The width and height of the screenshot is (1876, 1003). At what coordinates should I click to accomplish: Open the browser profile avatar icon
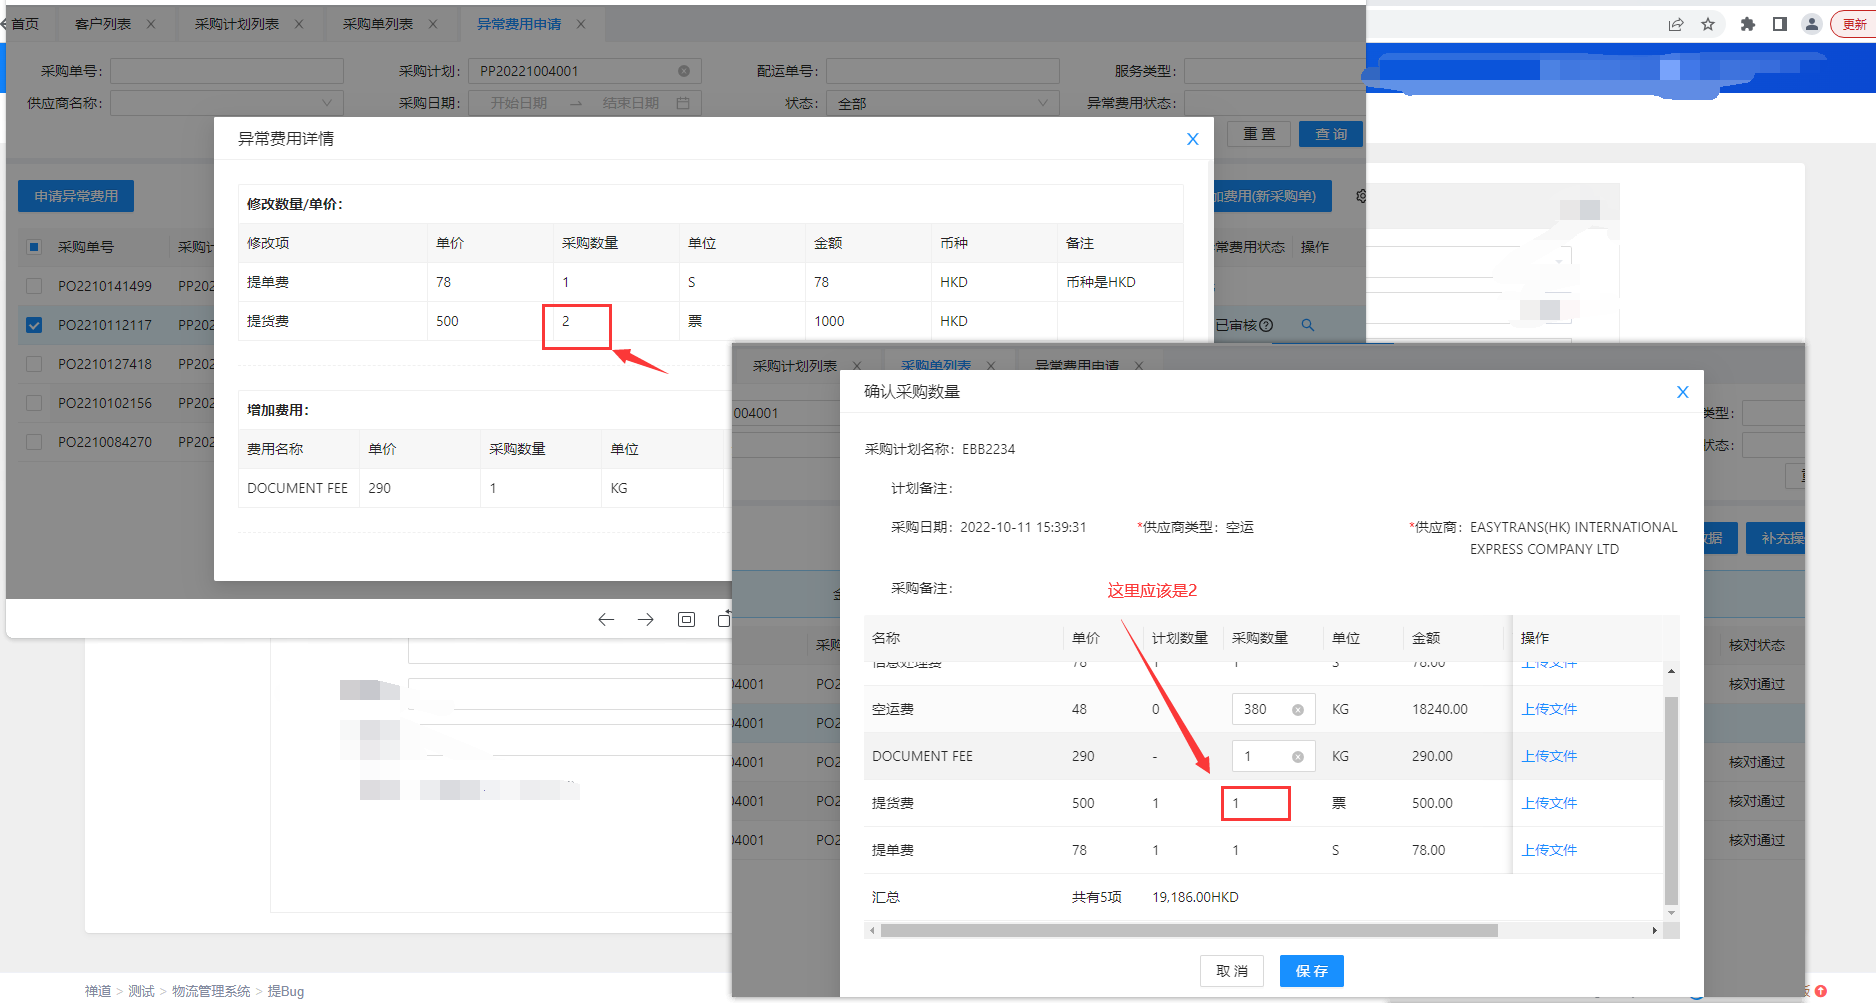1811,24
